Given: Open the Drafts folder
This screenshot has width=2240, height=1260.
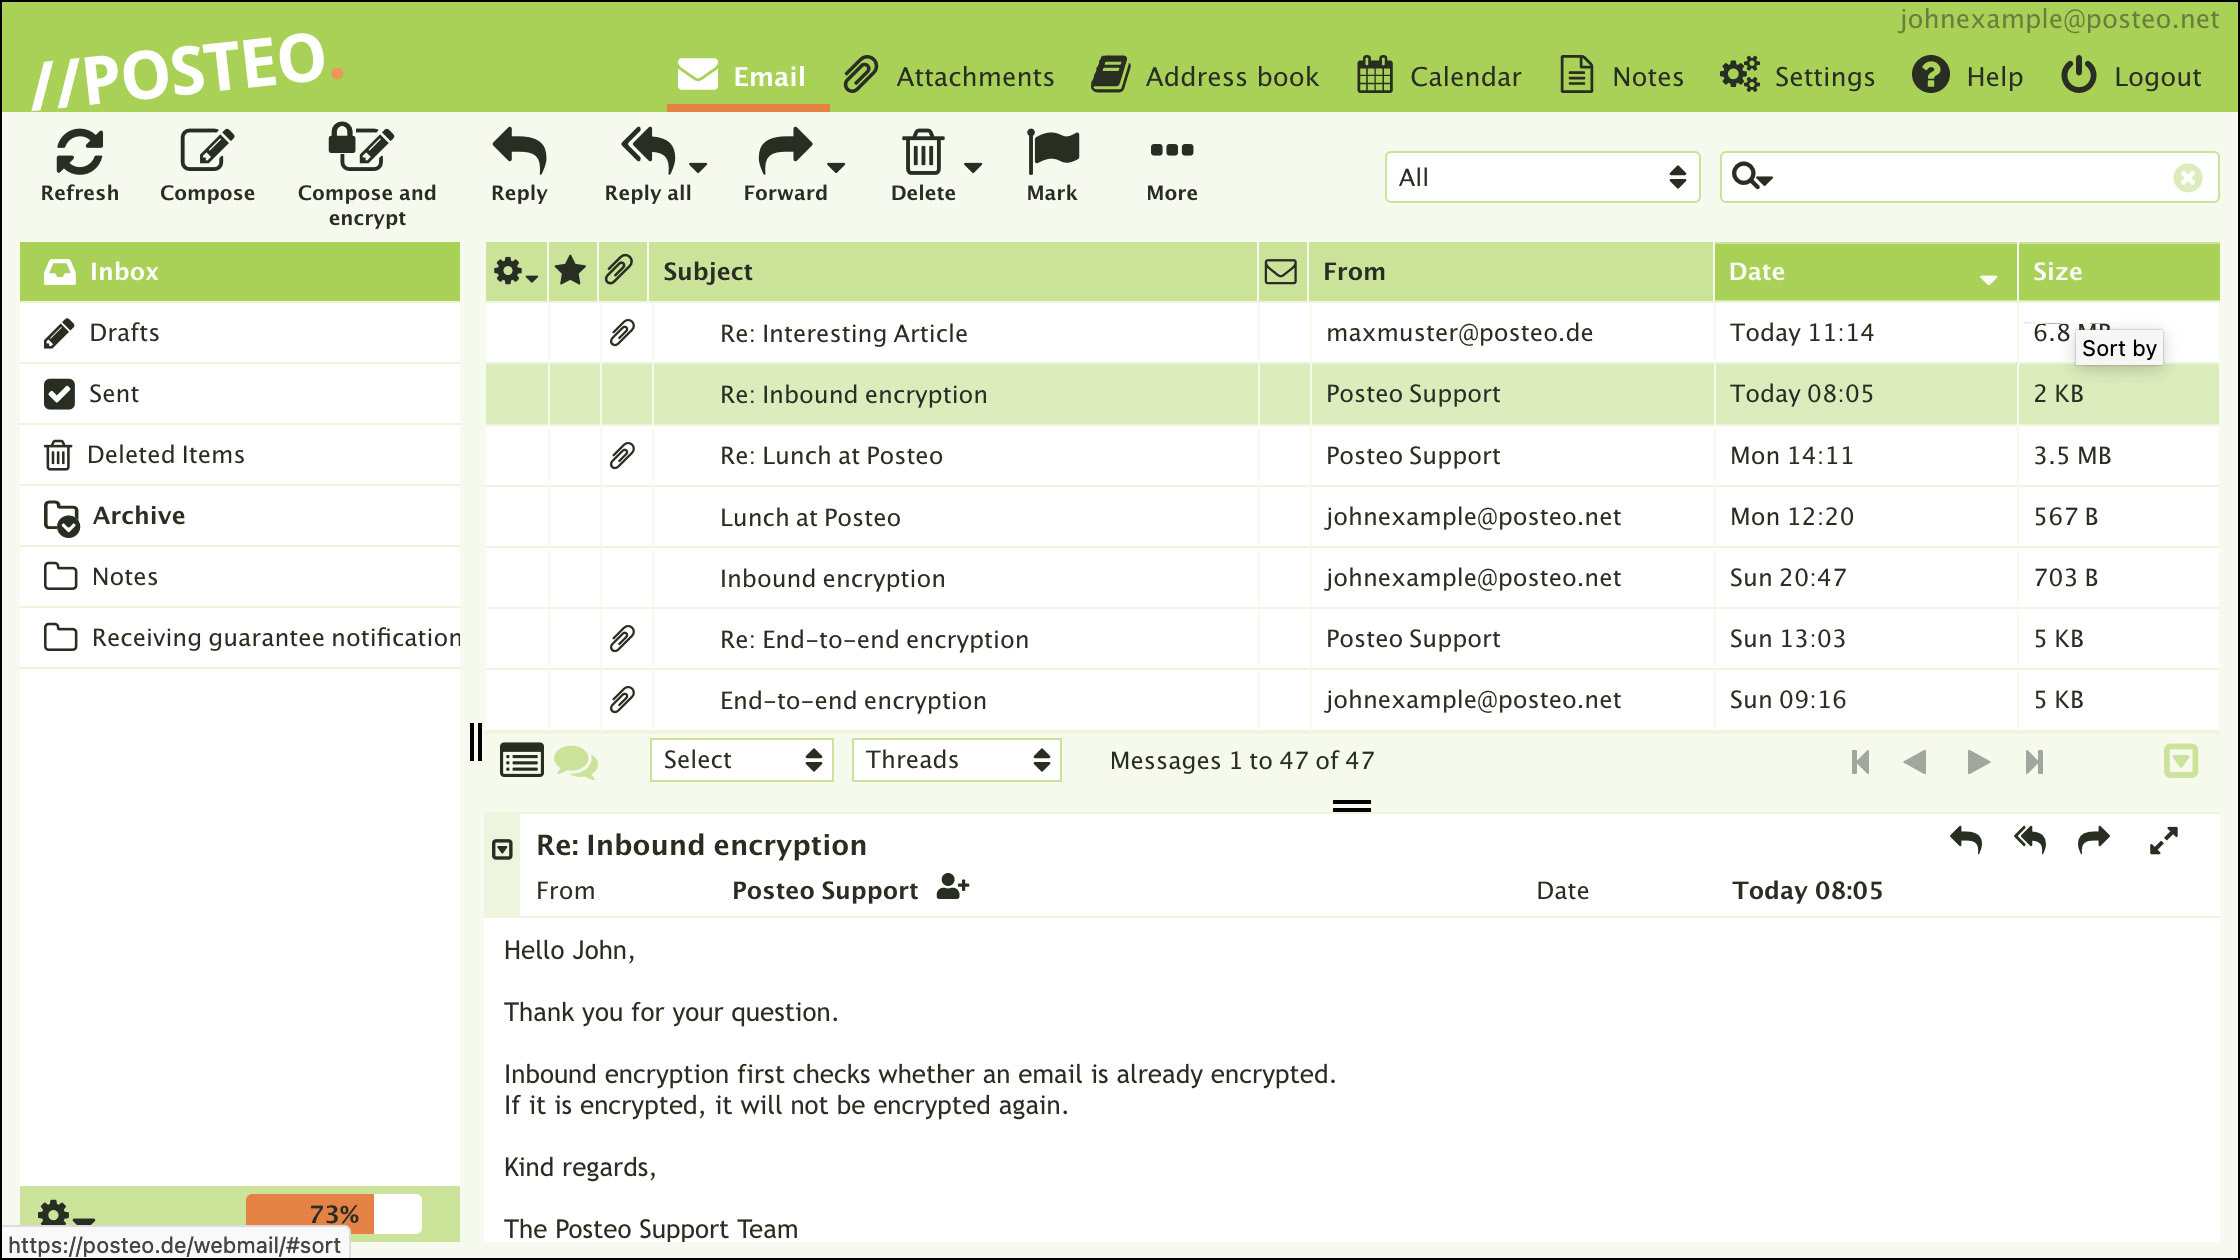Looking at the screenshot, I should tap(240, 332).
